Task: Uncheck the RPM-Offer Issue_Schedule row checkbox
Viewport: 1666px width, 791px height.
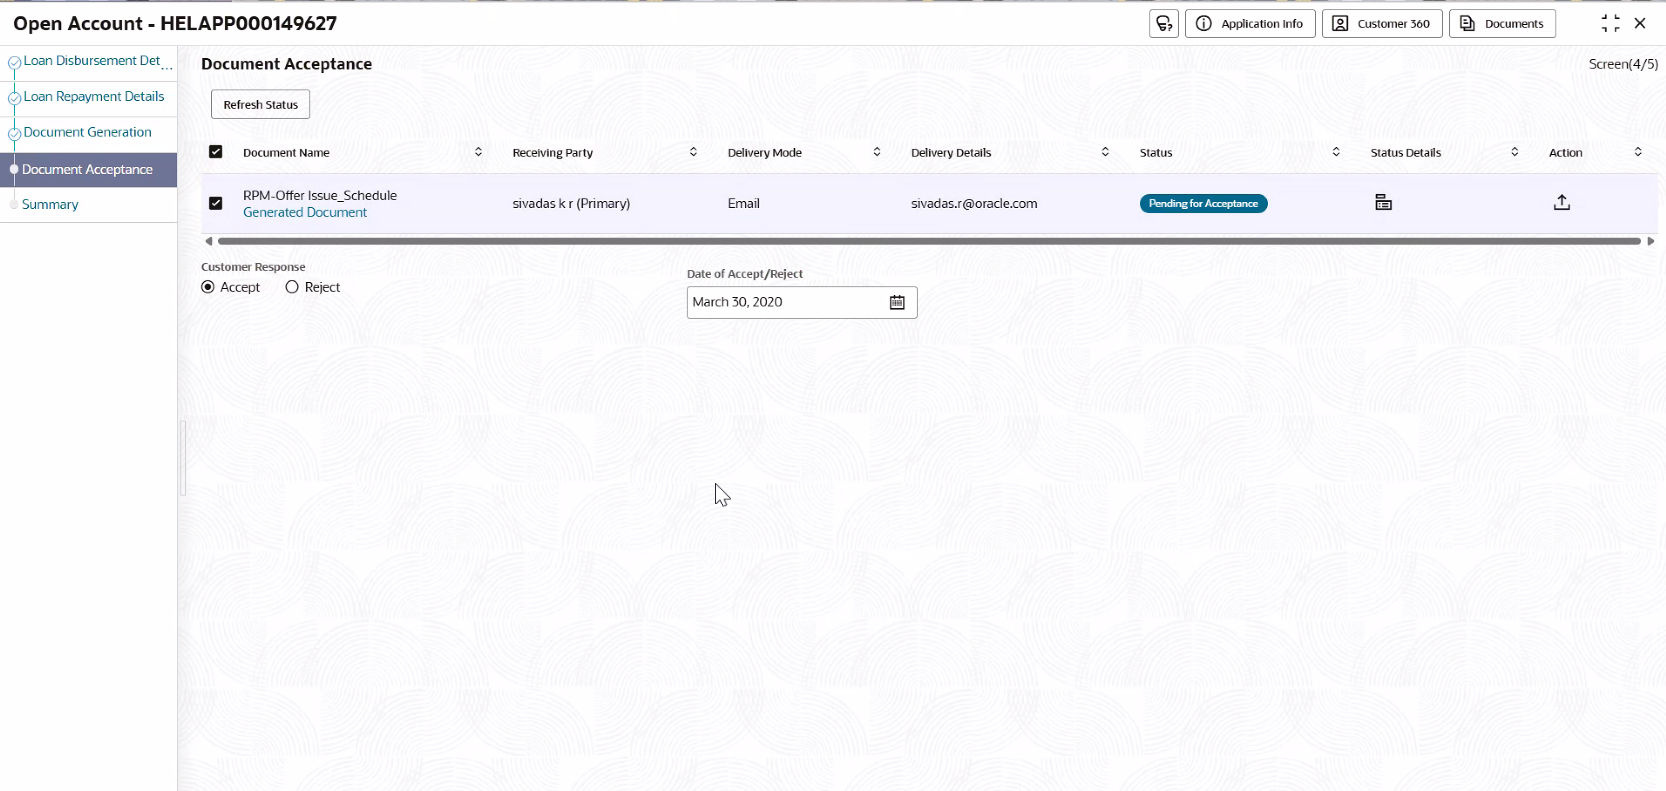Action: click(x=215, y=203)
